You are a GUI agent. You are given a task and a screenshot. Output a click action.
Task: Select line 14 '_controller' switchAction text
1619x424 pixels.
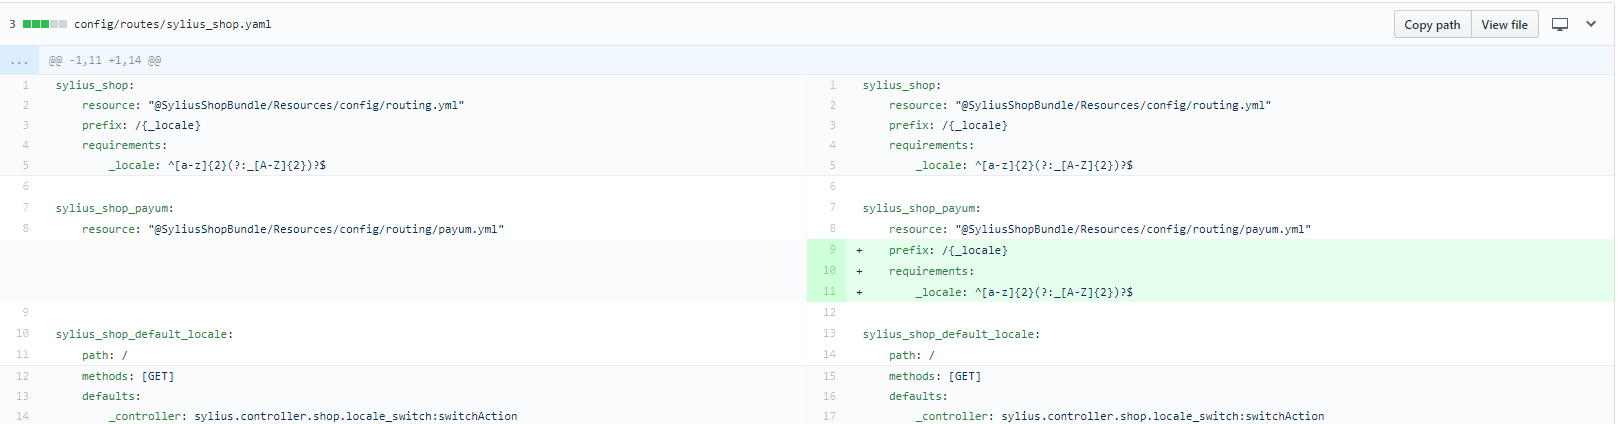[x=313, y=416]
